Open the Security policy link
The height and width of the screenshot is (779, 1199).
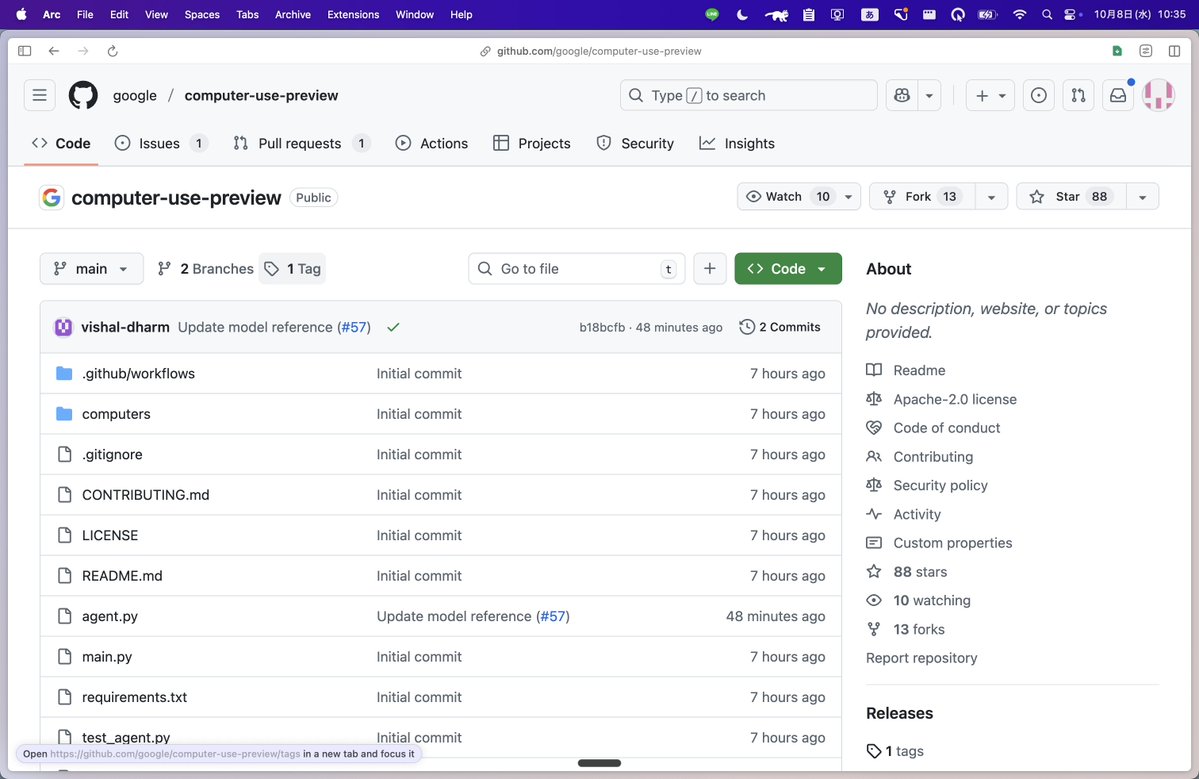point(941,485)
